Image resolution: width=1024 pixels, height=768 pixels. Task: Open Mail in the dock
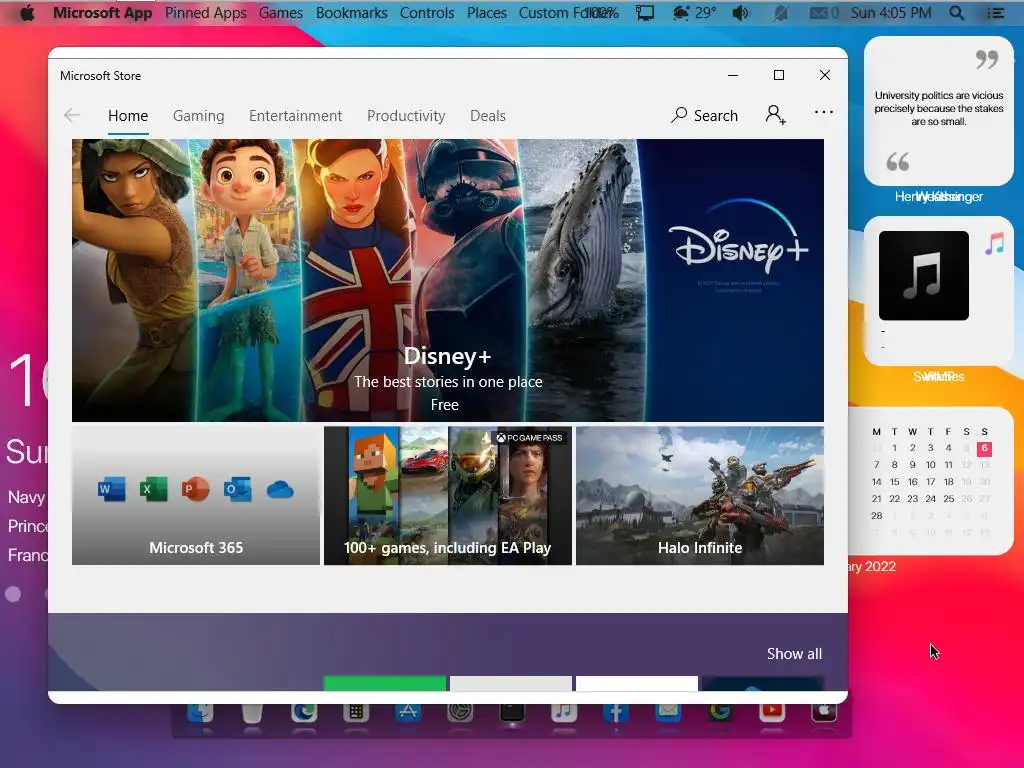(x=667, y=711)
